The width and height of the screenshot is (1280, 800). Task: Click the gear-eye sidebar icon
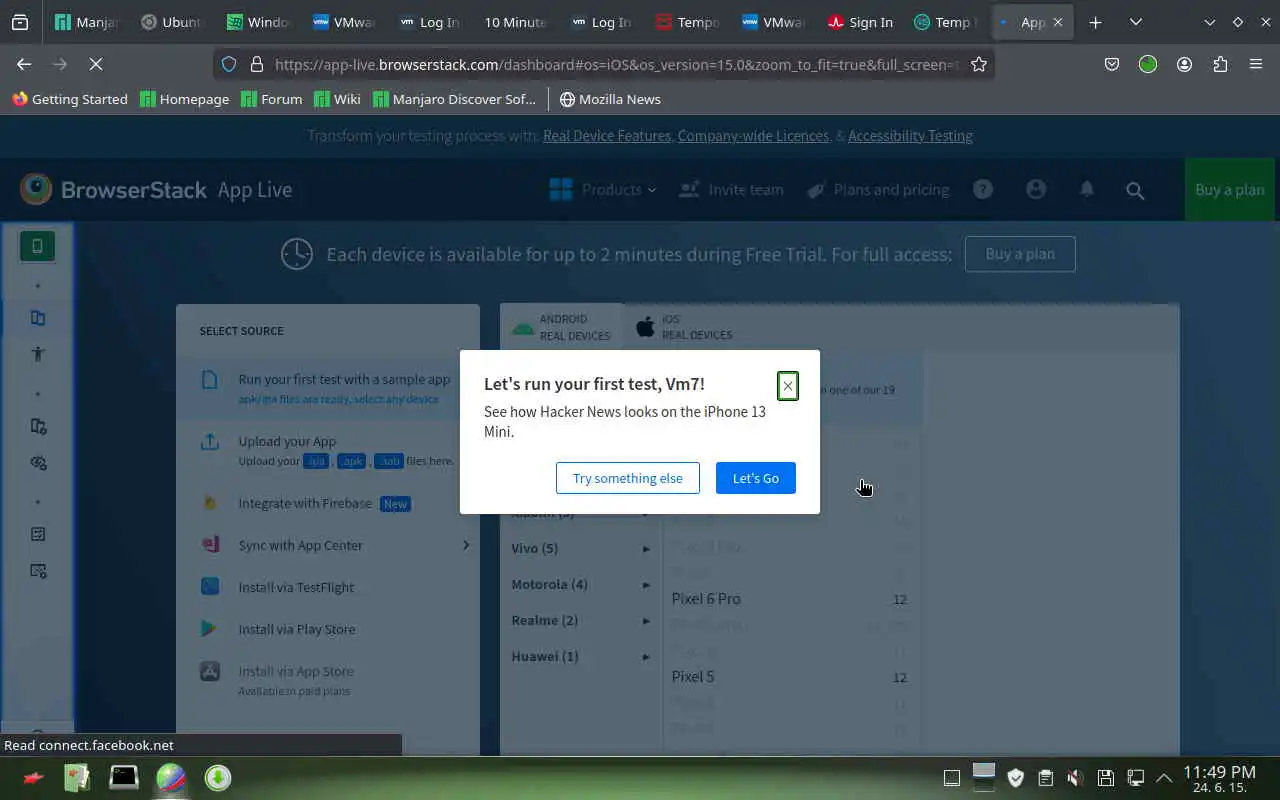pos(38,463)
